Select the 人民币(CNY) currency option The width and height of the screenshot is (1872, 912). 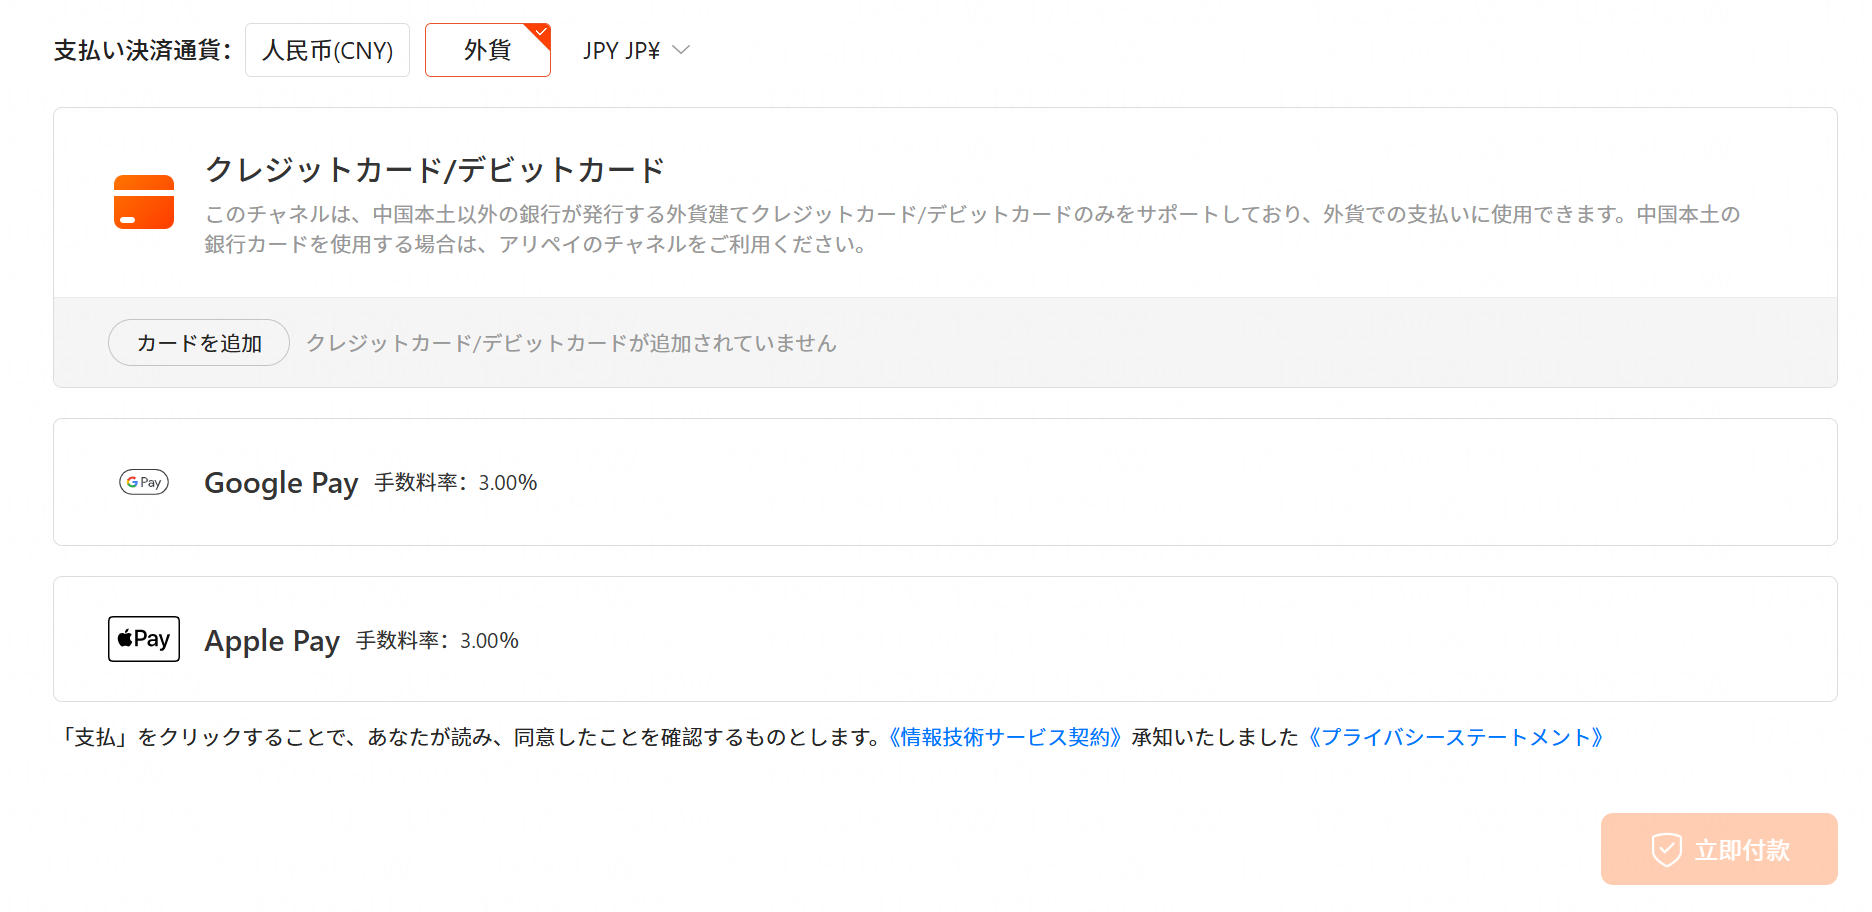[x=327, y=50]
